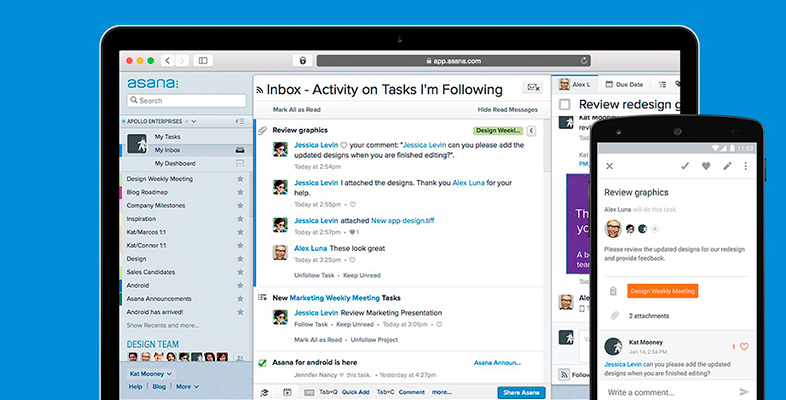Click the Design Weekl... green project tag
The height and width of the screenshot is (400, 786).
click(498, 130)
